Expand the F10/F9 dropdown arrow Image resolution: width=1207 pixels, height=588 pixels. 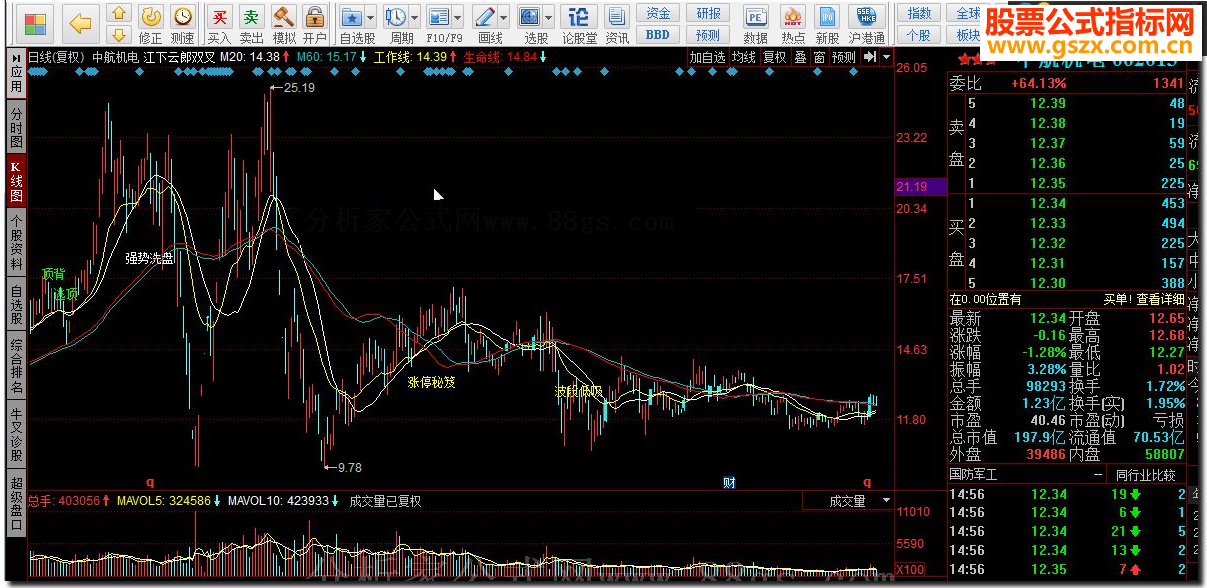tap(457, 18)
